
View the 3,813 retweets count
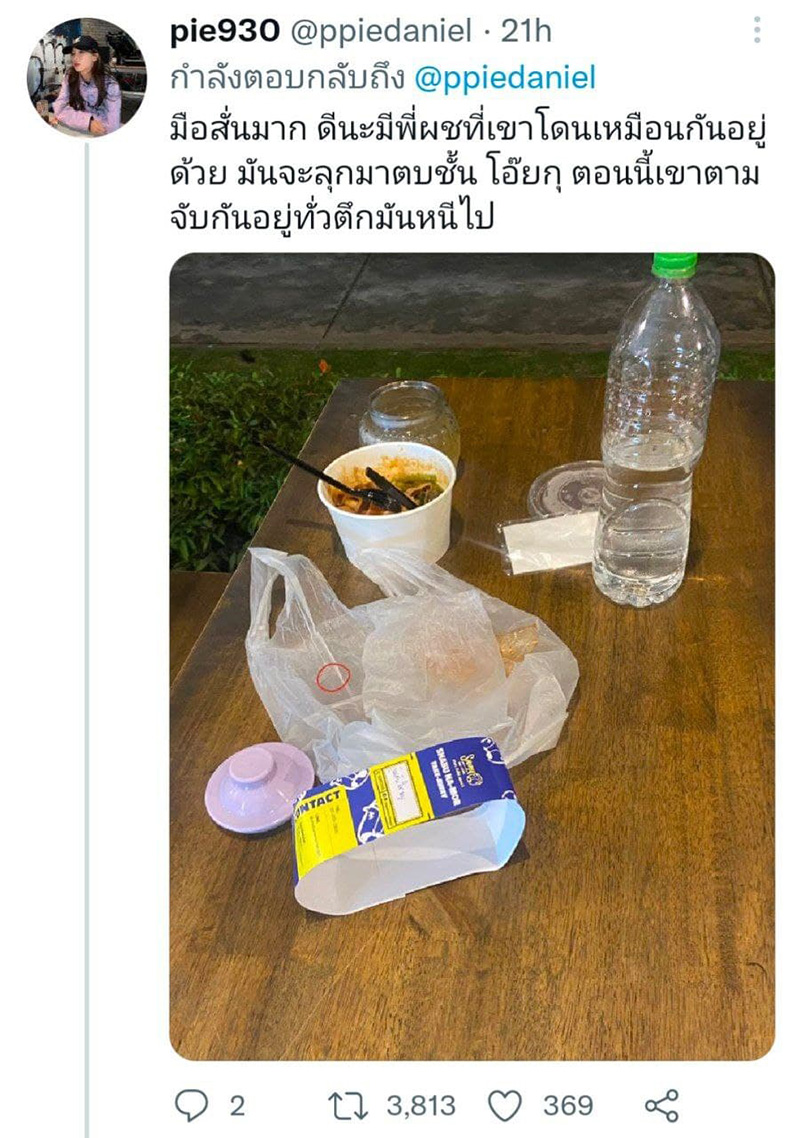pos(420,1106)
